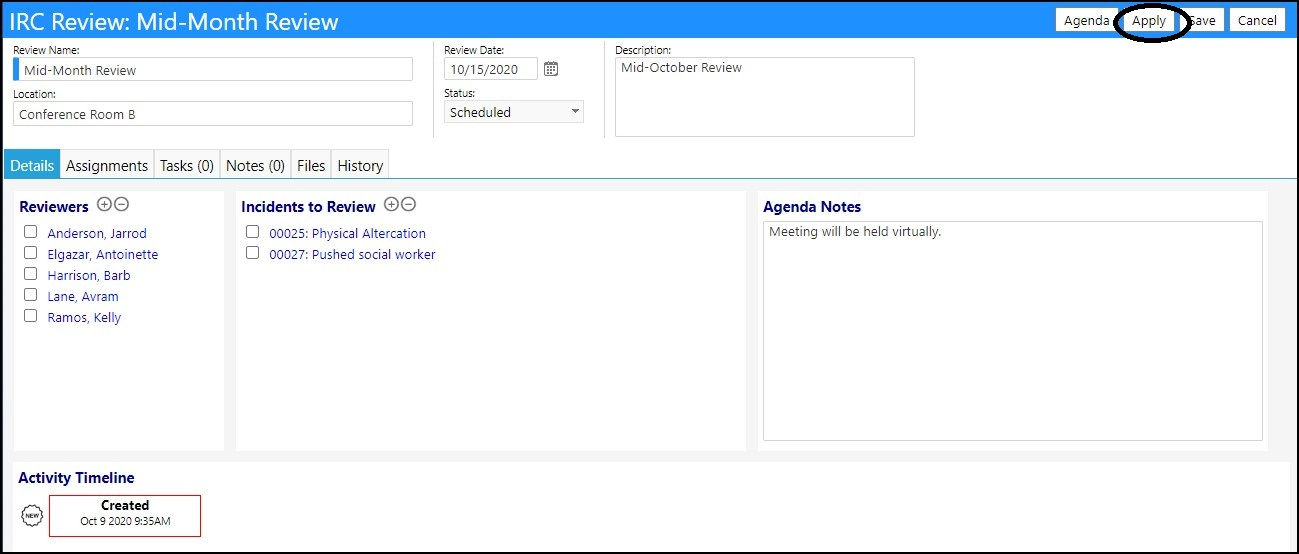The height and width of the screenshot is (554, 1299).
Task: Tick the Harrison, Barb checkbox
Action: point(31,274)
